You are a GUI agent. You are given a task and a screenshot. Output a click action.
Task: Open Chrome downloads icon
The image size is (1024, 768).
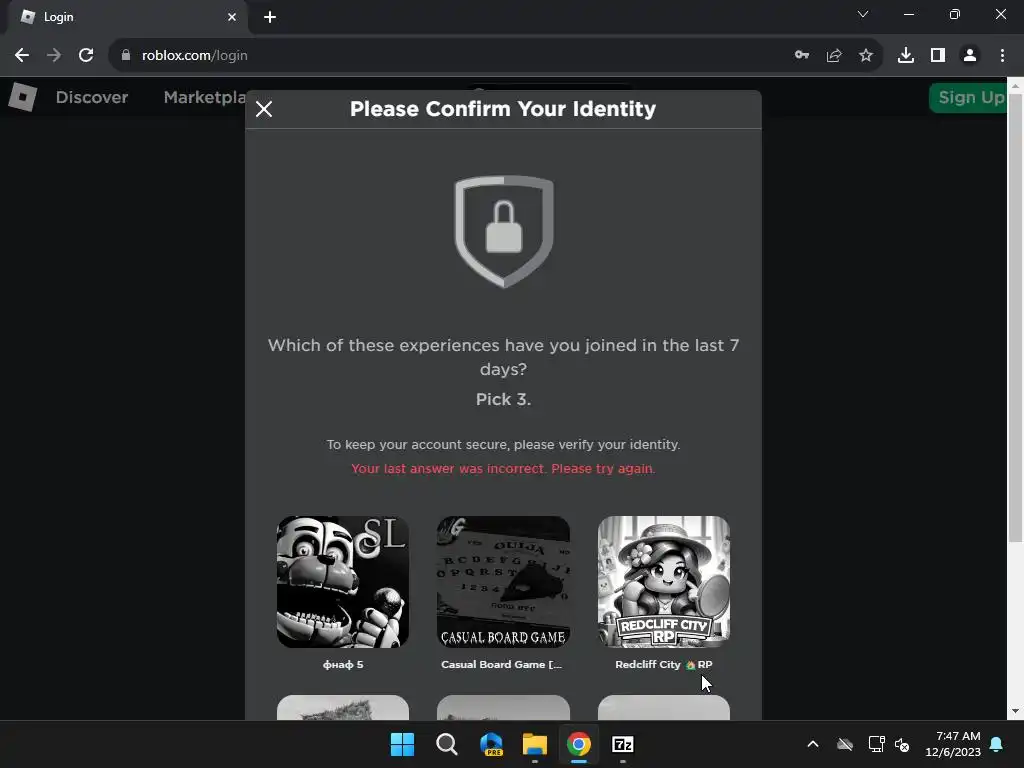(906, 56)
